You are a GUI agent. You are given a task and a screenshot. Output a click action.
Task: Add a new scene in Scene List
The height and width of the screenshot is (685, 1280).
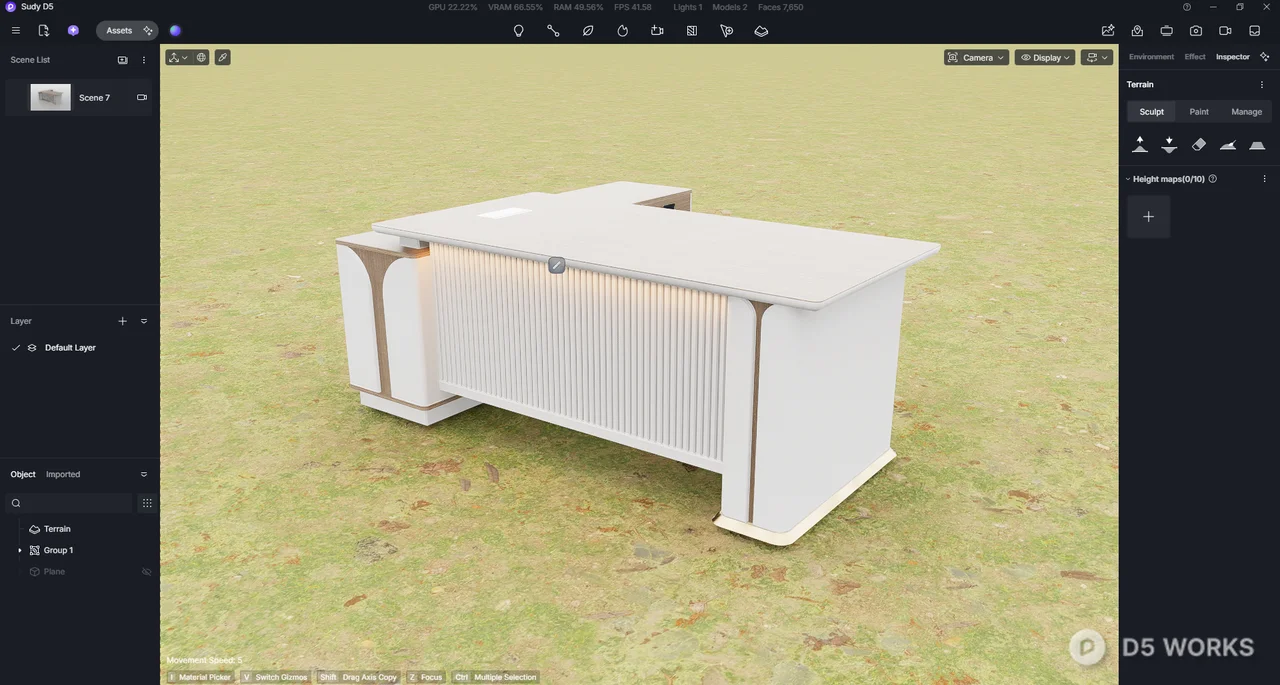123,60
